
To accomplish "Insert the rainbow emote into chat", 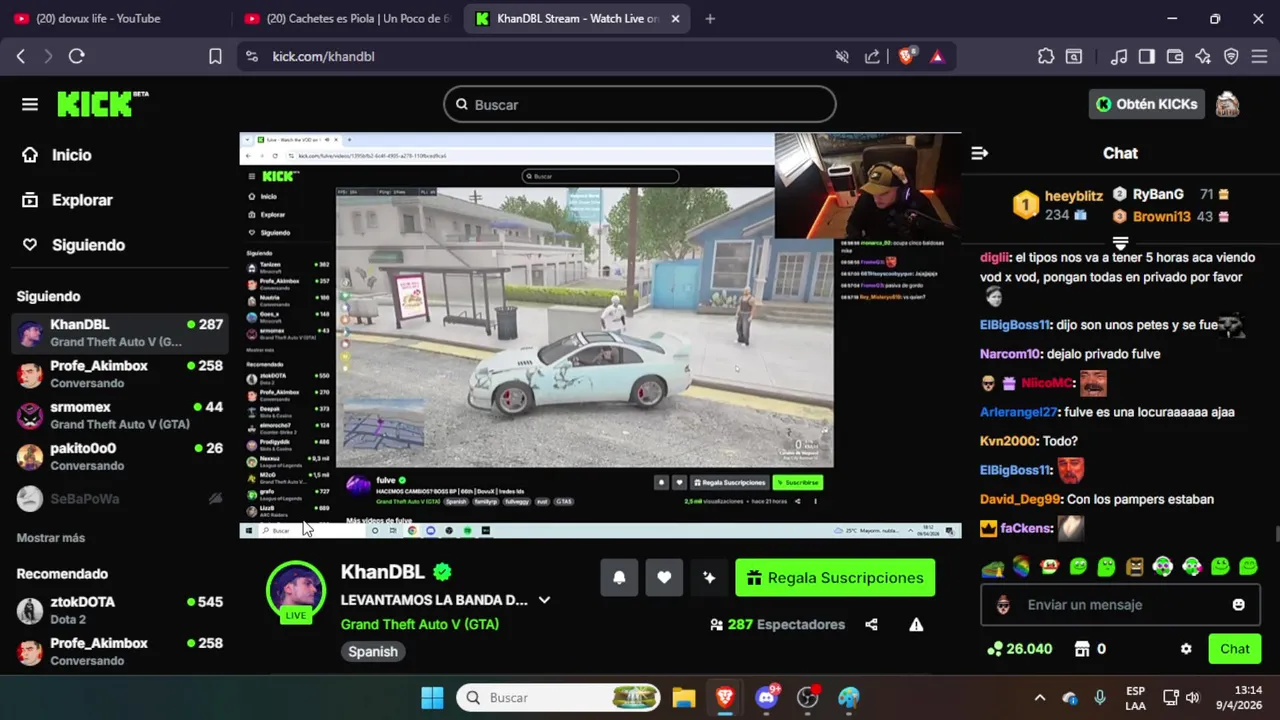I will pos(1021,567).
